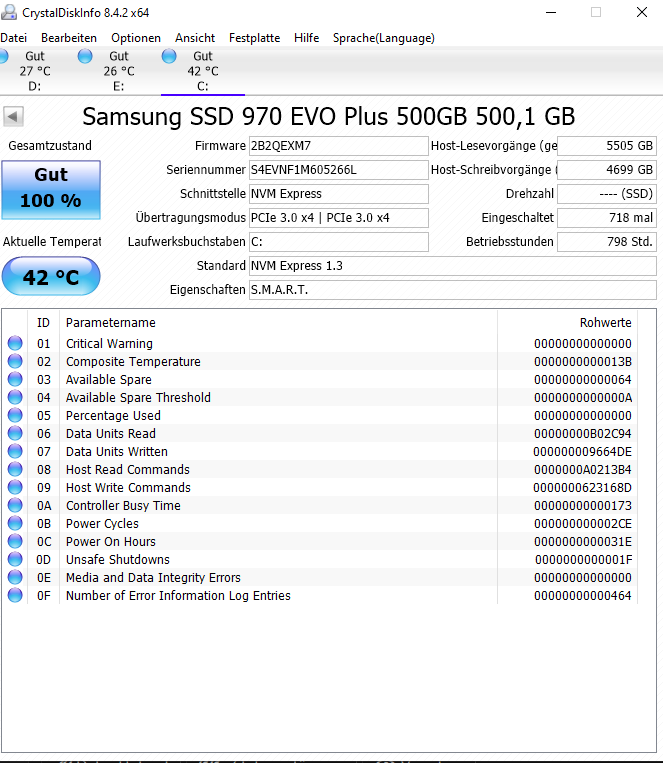Open the Festplatte menu

[x=255, y=38]
